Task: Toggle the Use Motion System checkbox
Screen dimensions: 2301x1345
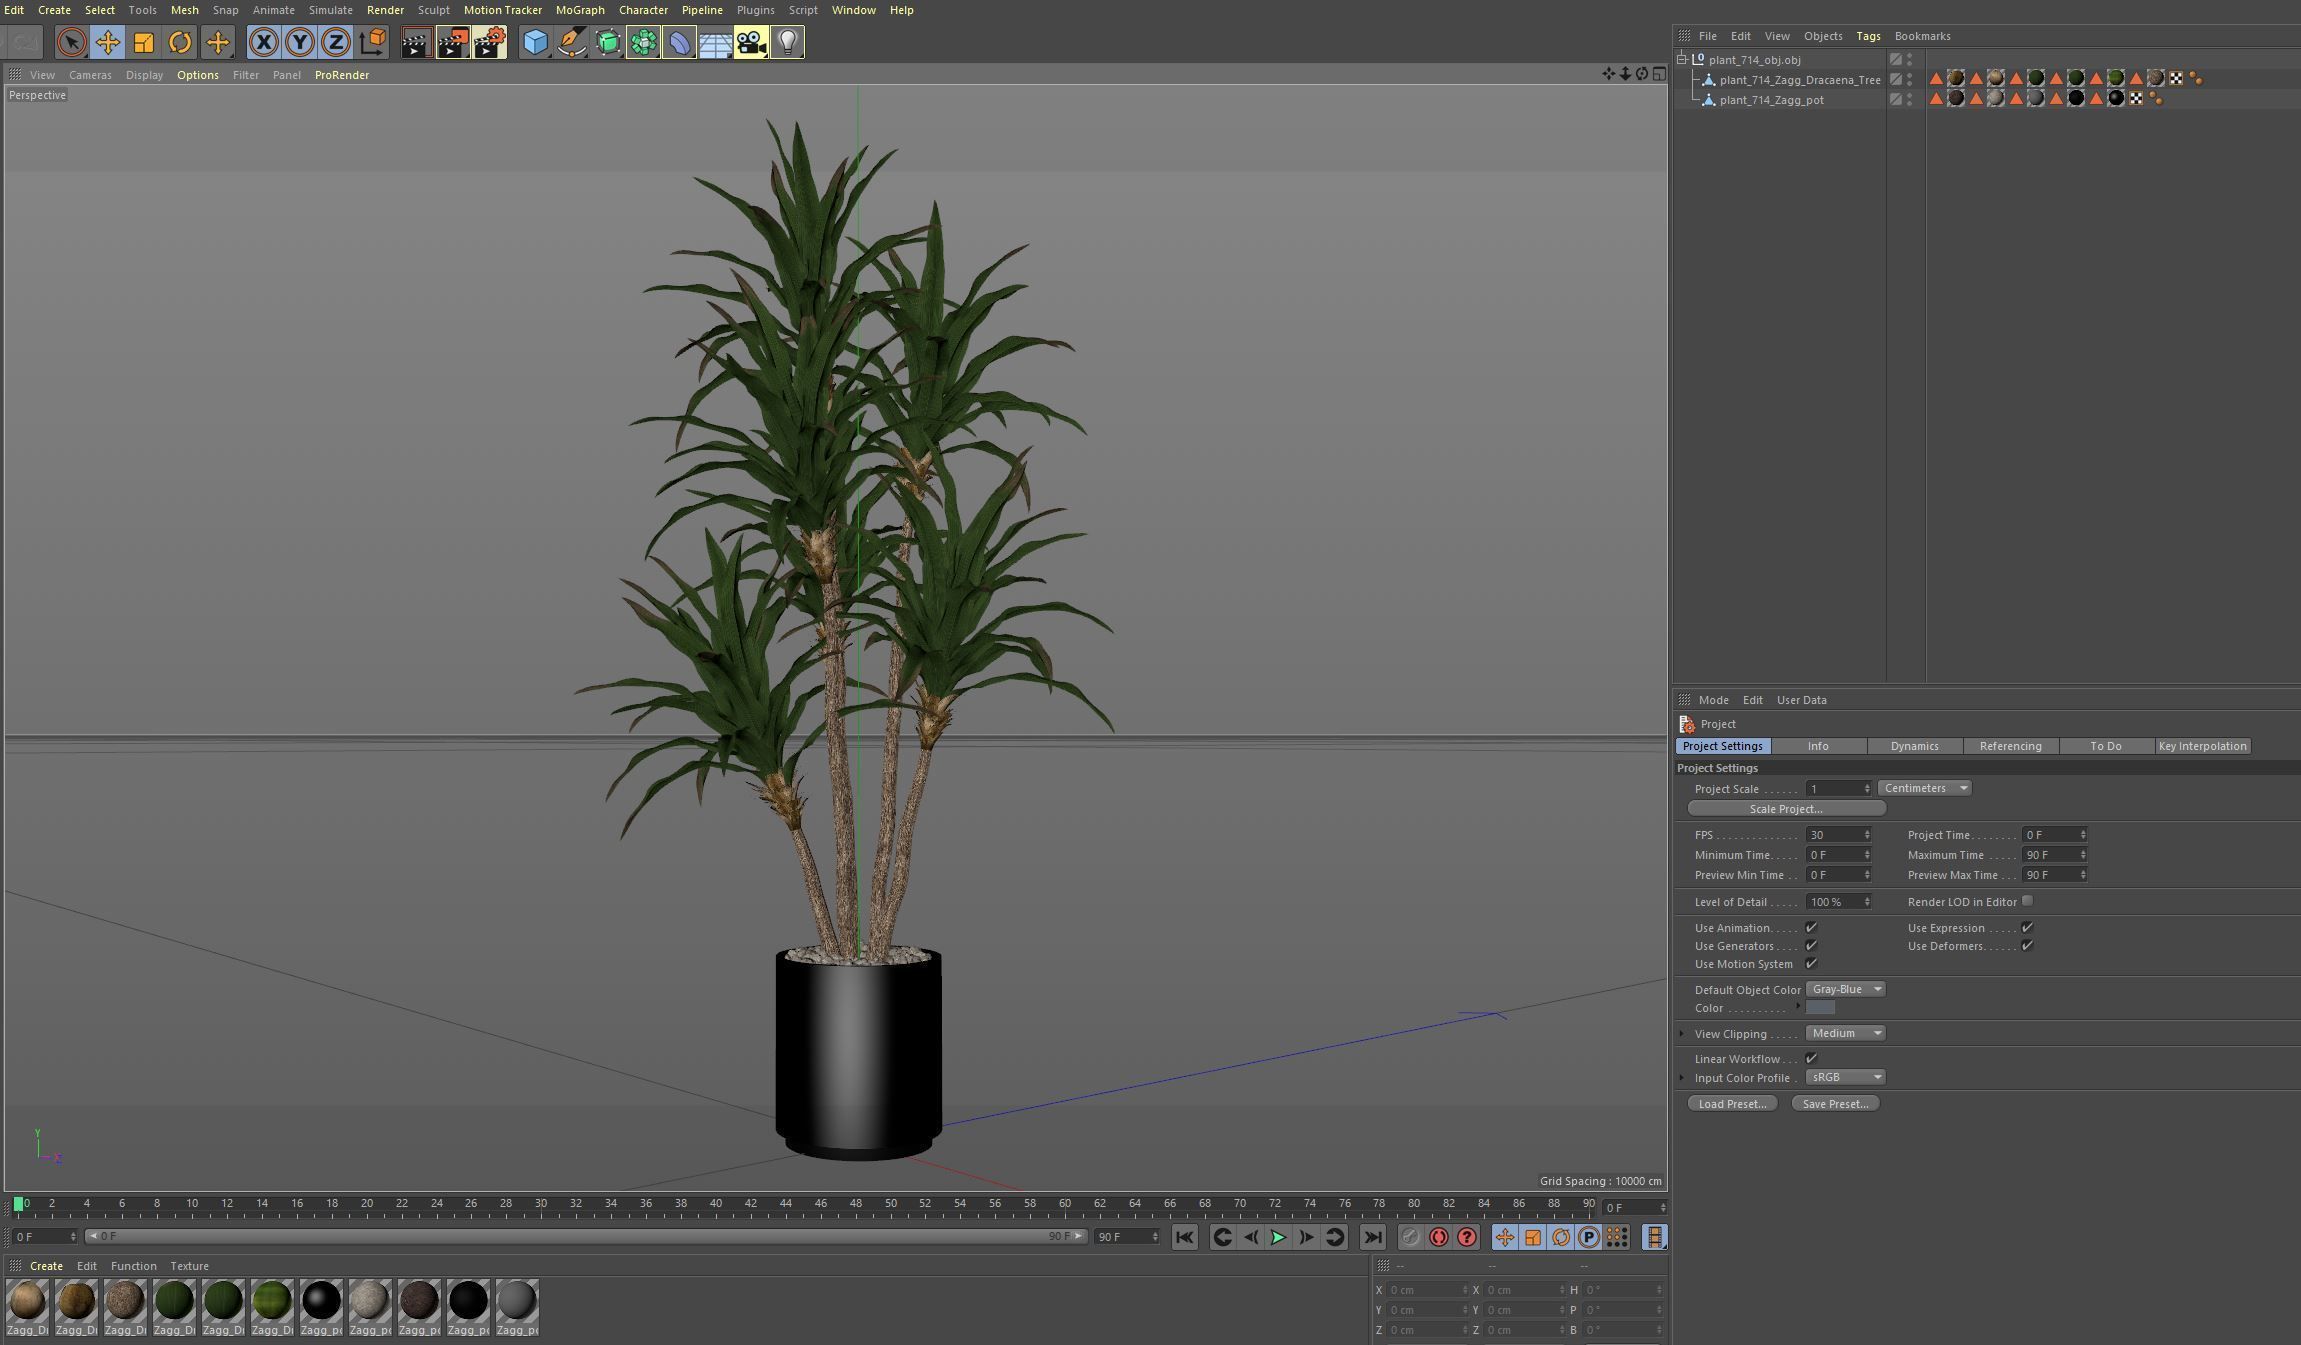Action: tap(1811, 964)
